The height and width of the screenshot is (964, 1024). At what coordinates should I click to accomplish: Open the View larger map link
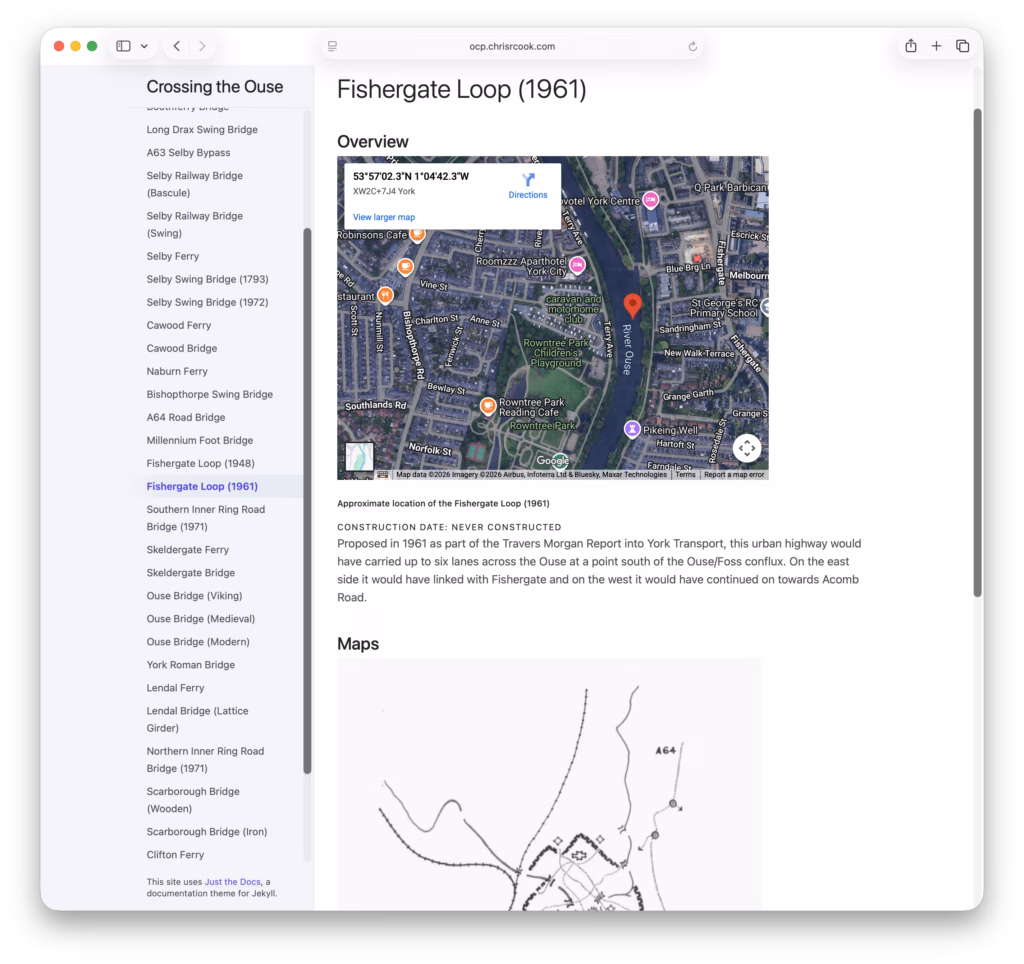(384, 217)
